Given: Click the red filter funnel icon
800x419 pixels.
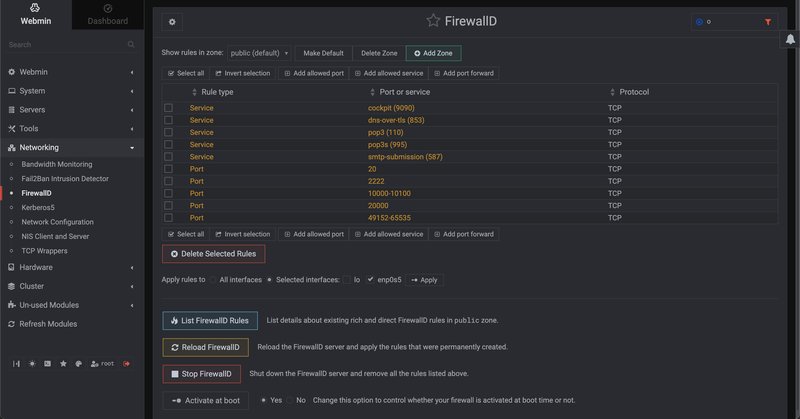Looking at the screenshot, I should pos(768,21).
